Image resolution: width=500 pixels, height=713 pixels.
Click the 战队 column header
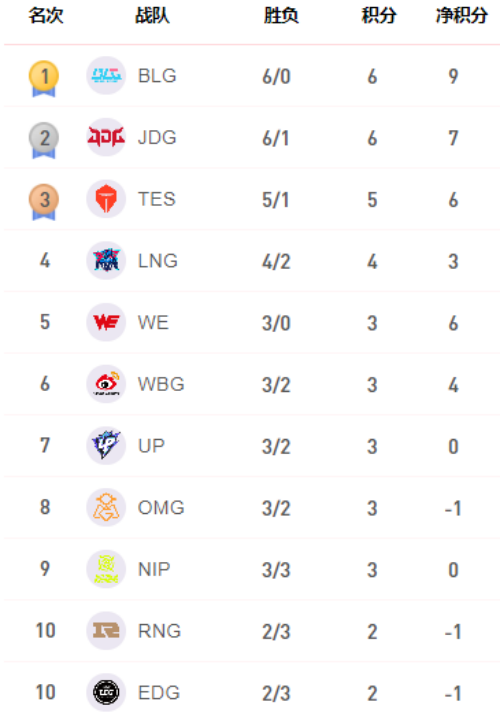[x=152, y=16]
